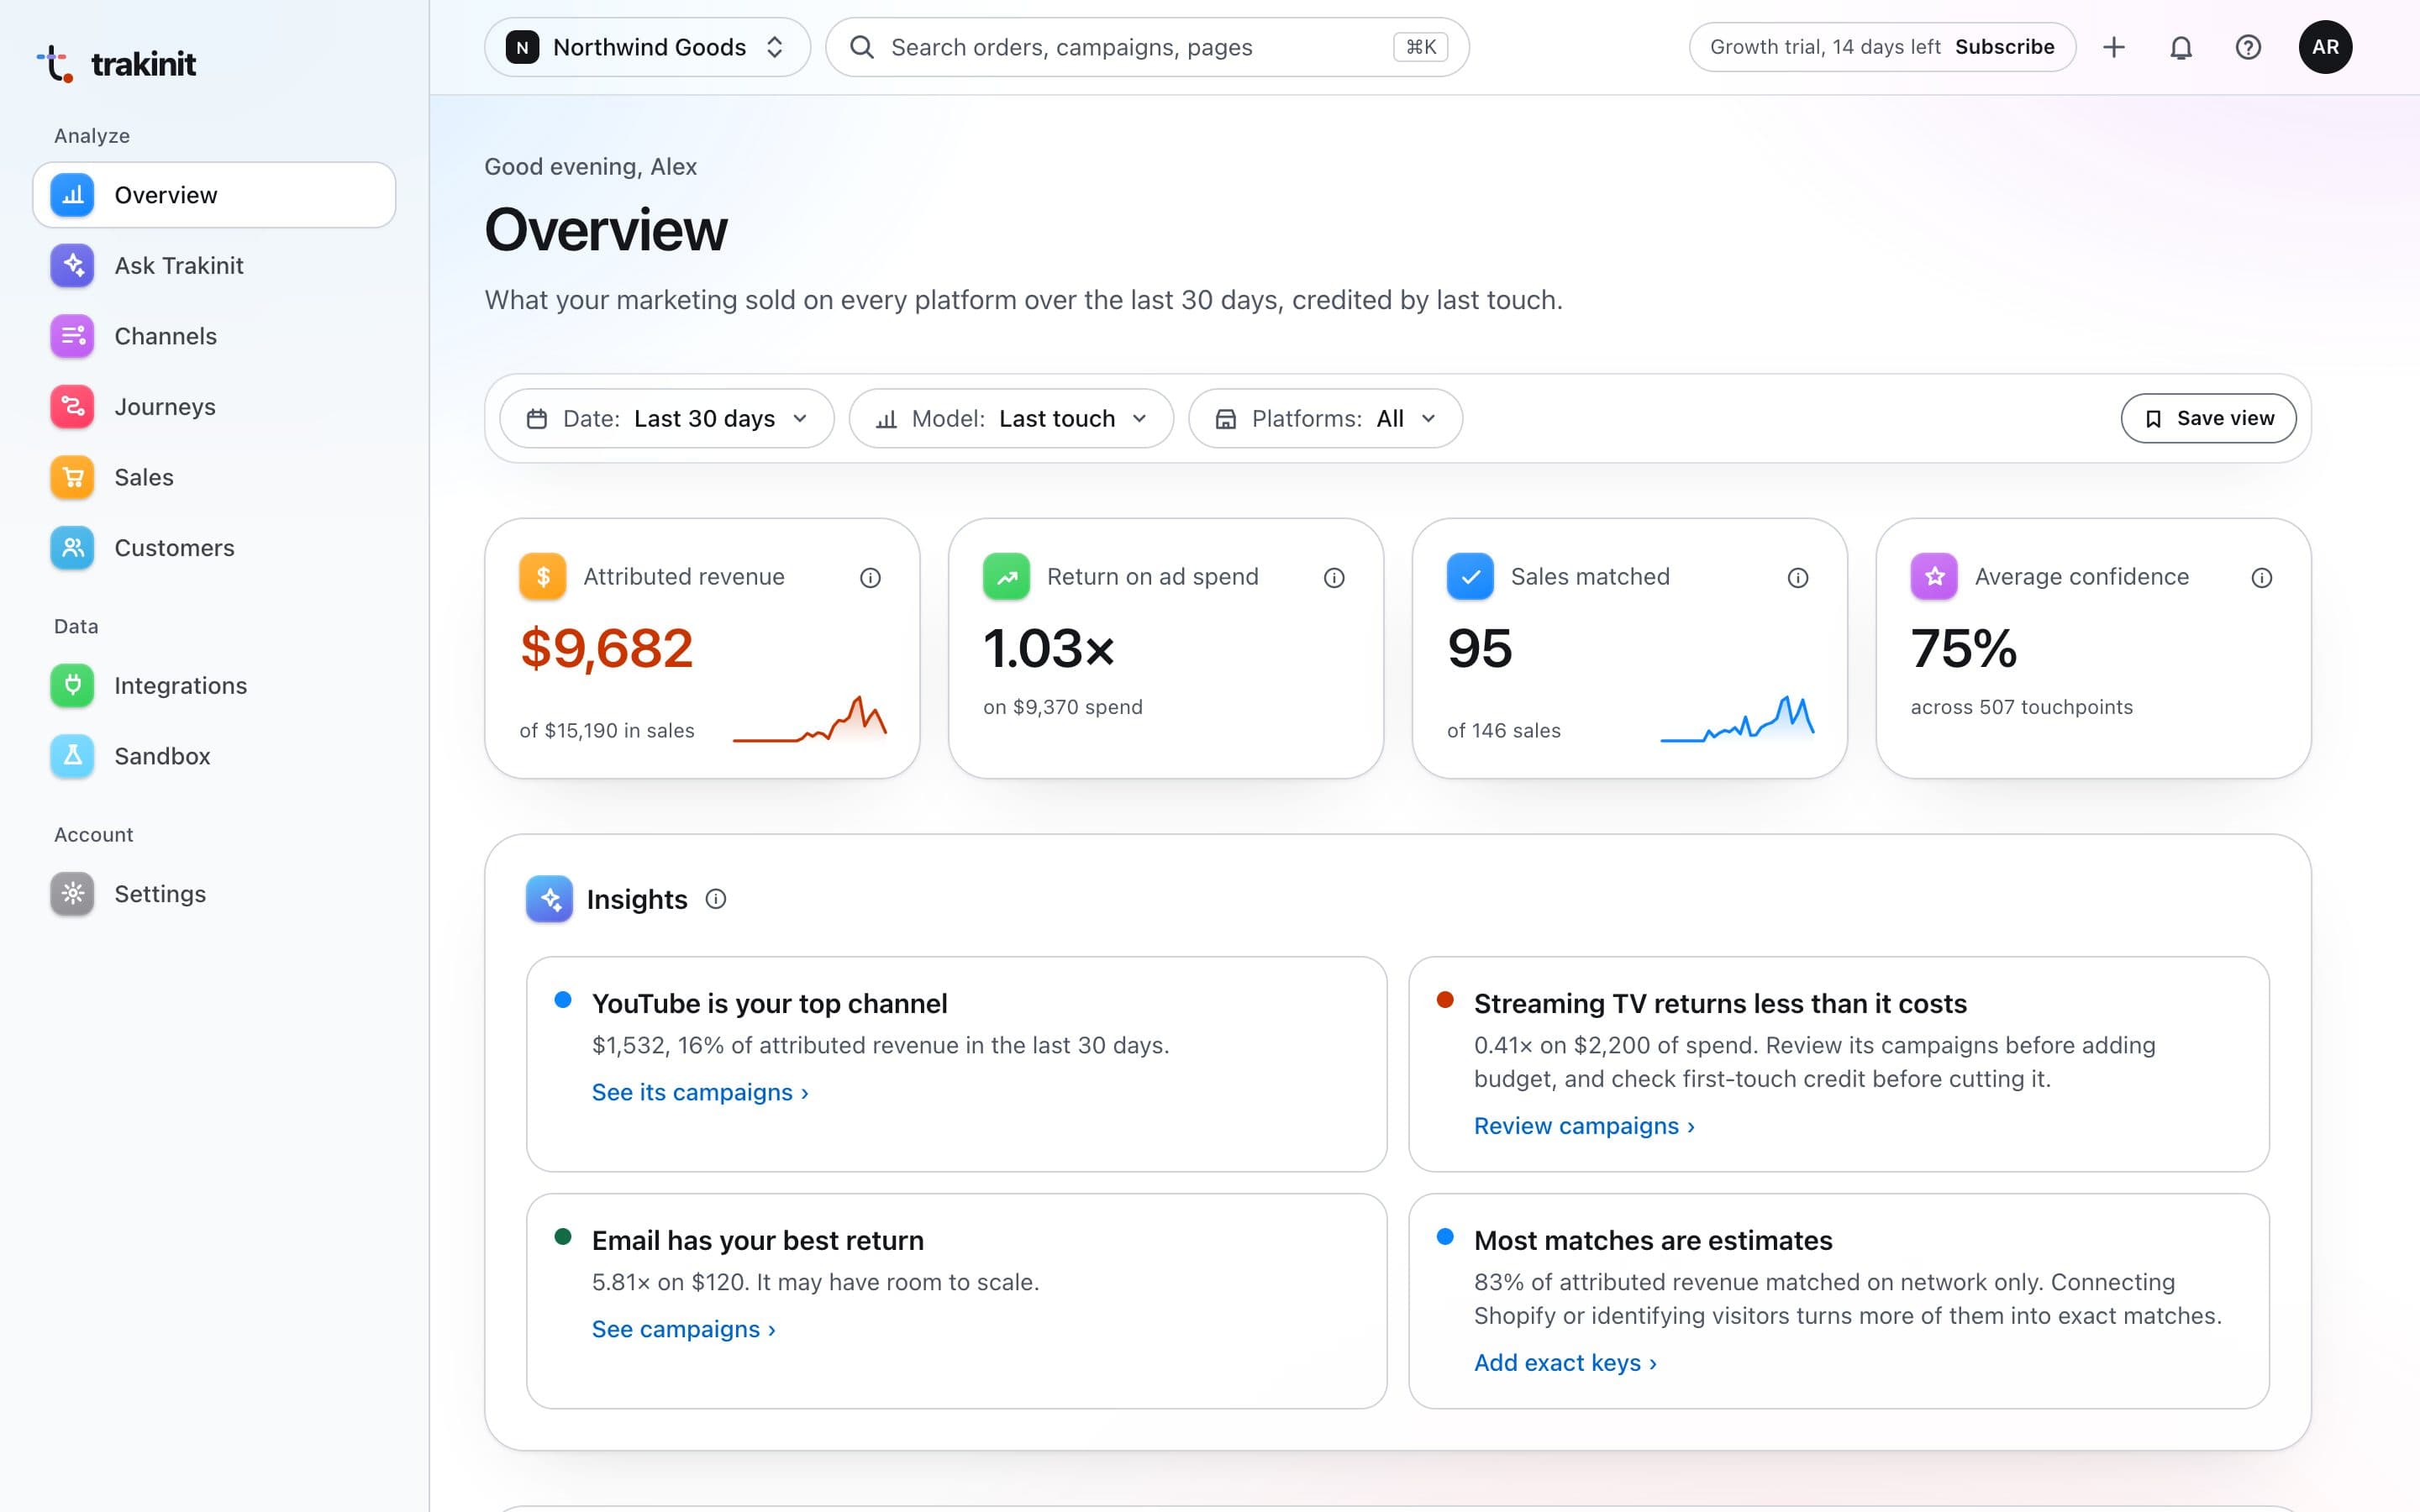Click the Attributed revenue sparkline chart

coord(810,719)
